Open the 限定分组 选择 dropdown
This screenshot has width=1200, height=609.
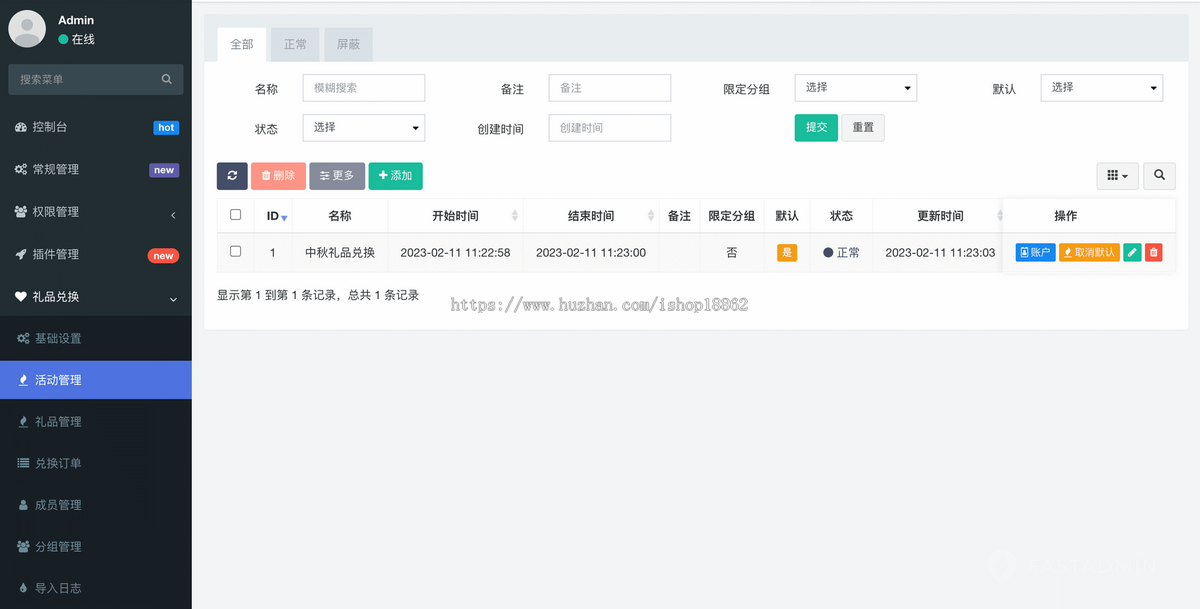coord(855,88)
